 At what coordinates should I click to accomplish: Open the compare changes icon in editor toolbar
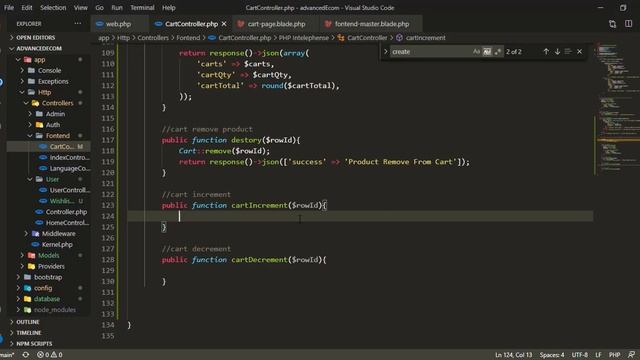point(612,24)
